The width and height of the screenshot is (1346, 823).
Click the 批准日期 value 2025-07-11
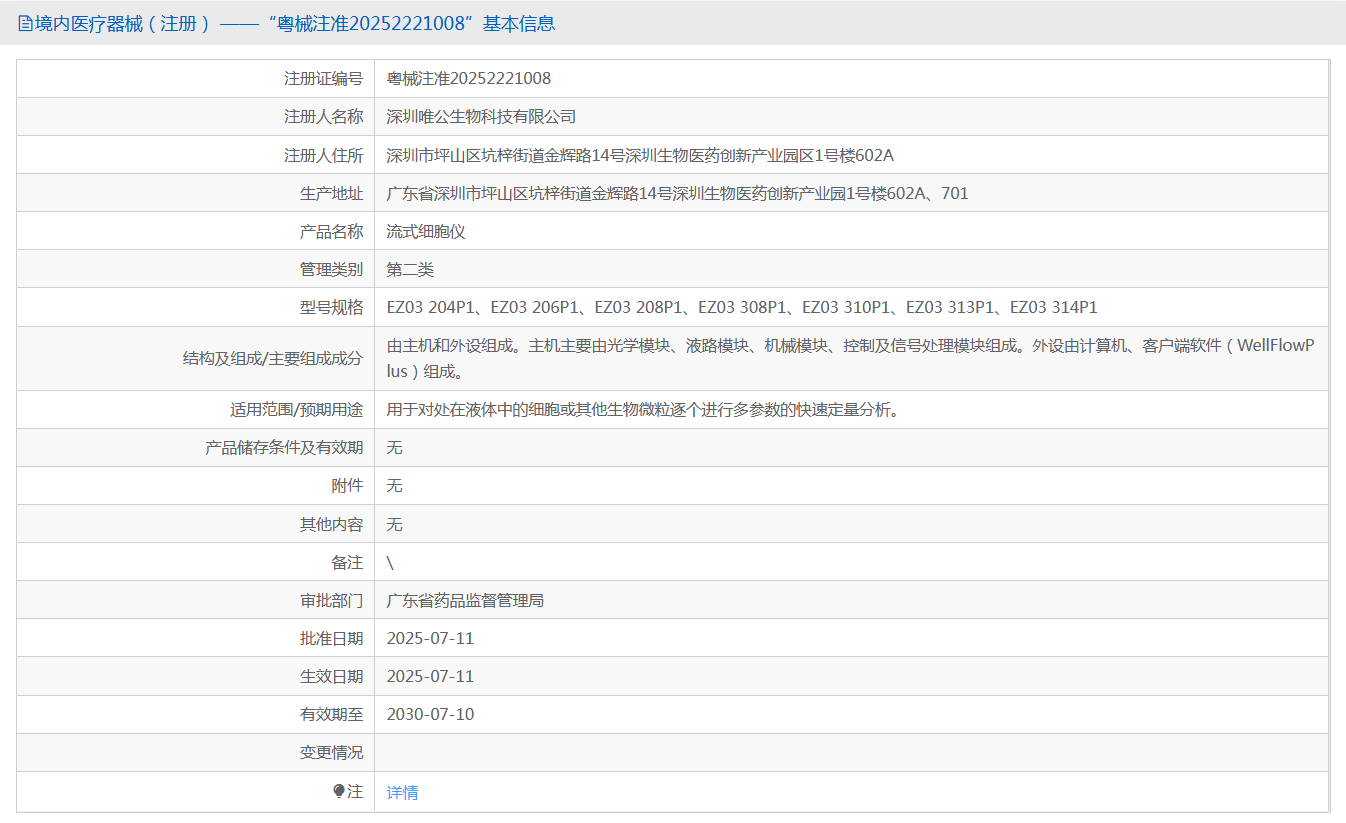tap(430, 638)
